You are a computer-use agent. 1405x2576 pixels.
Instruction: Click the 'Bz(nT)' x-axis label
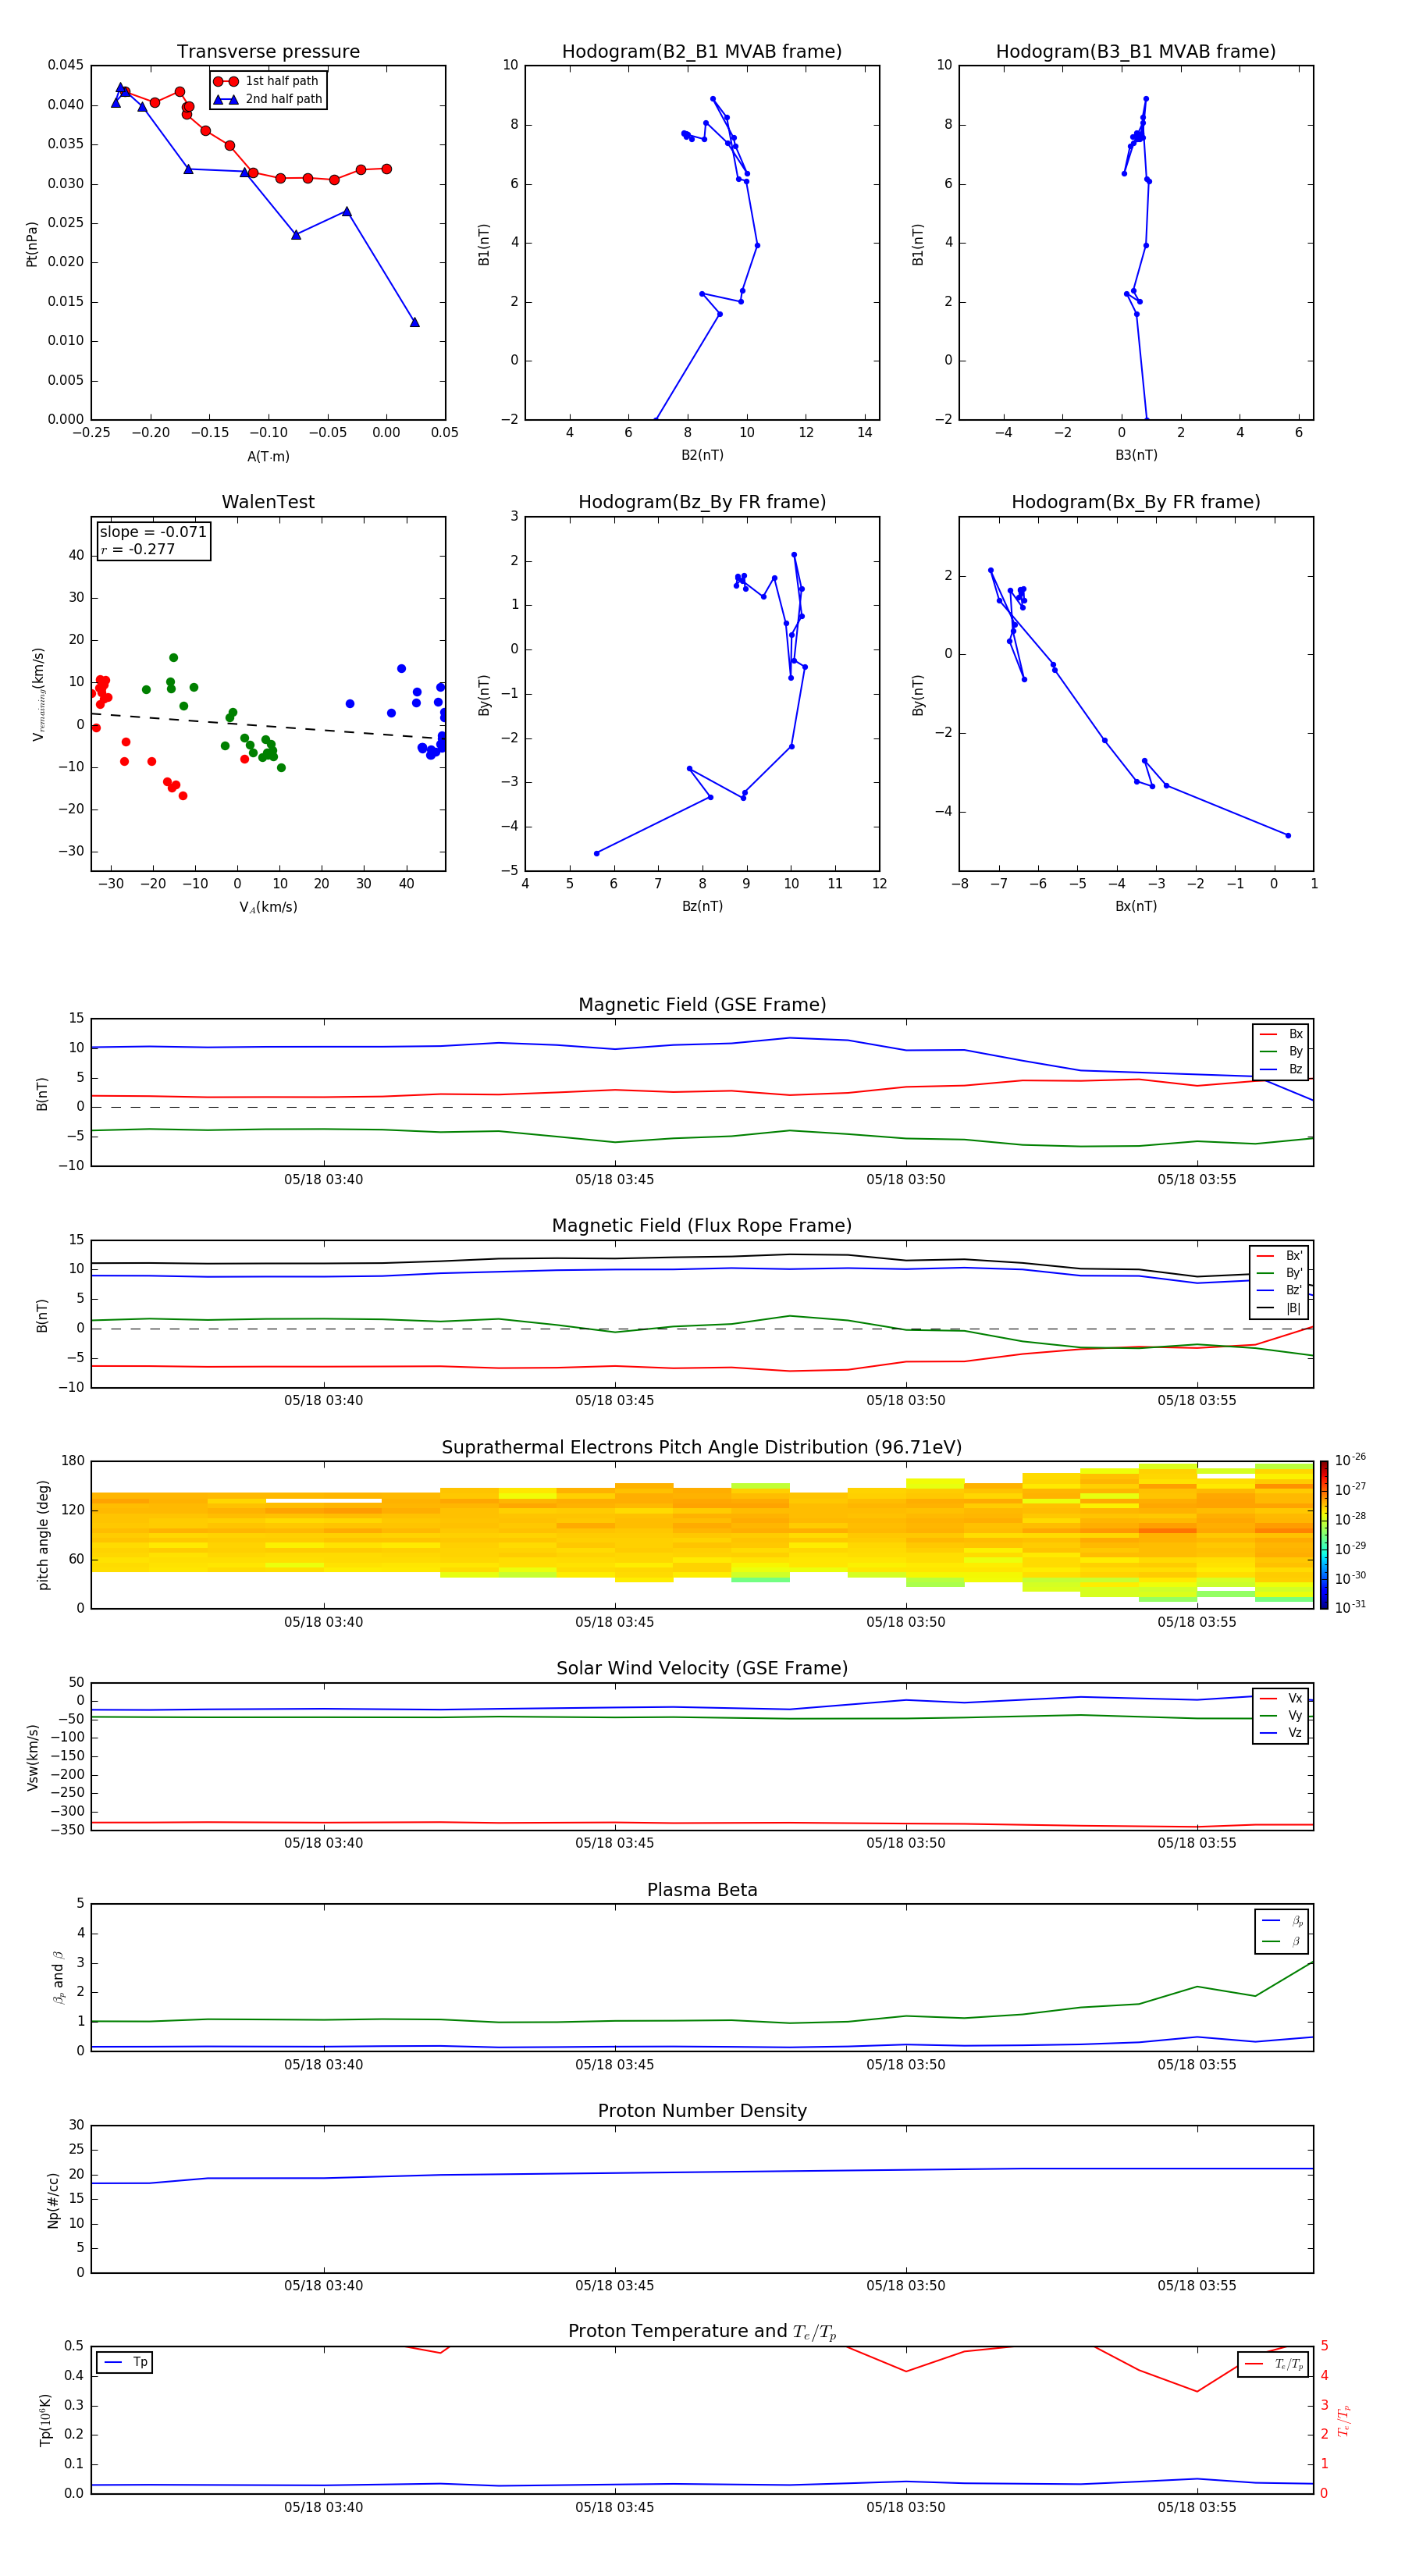coord(702,906)
